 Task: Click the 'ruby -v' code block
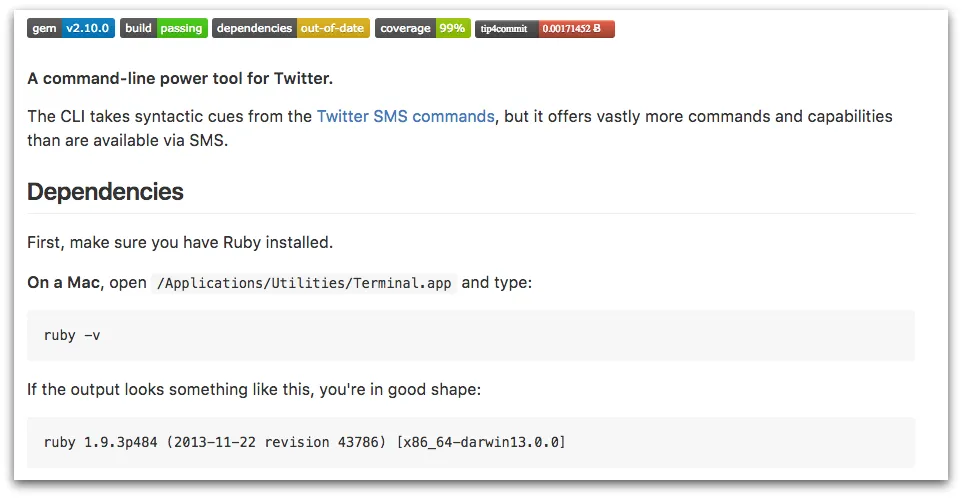(x=471, y=335)
